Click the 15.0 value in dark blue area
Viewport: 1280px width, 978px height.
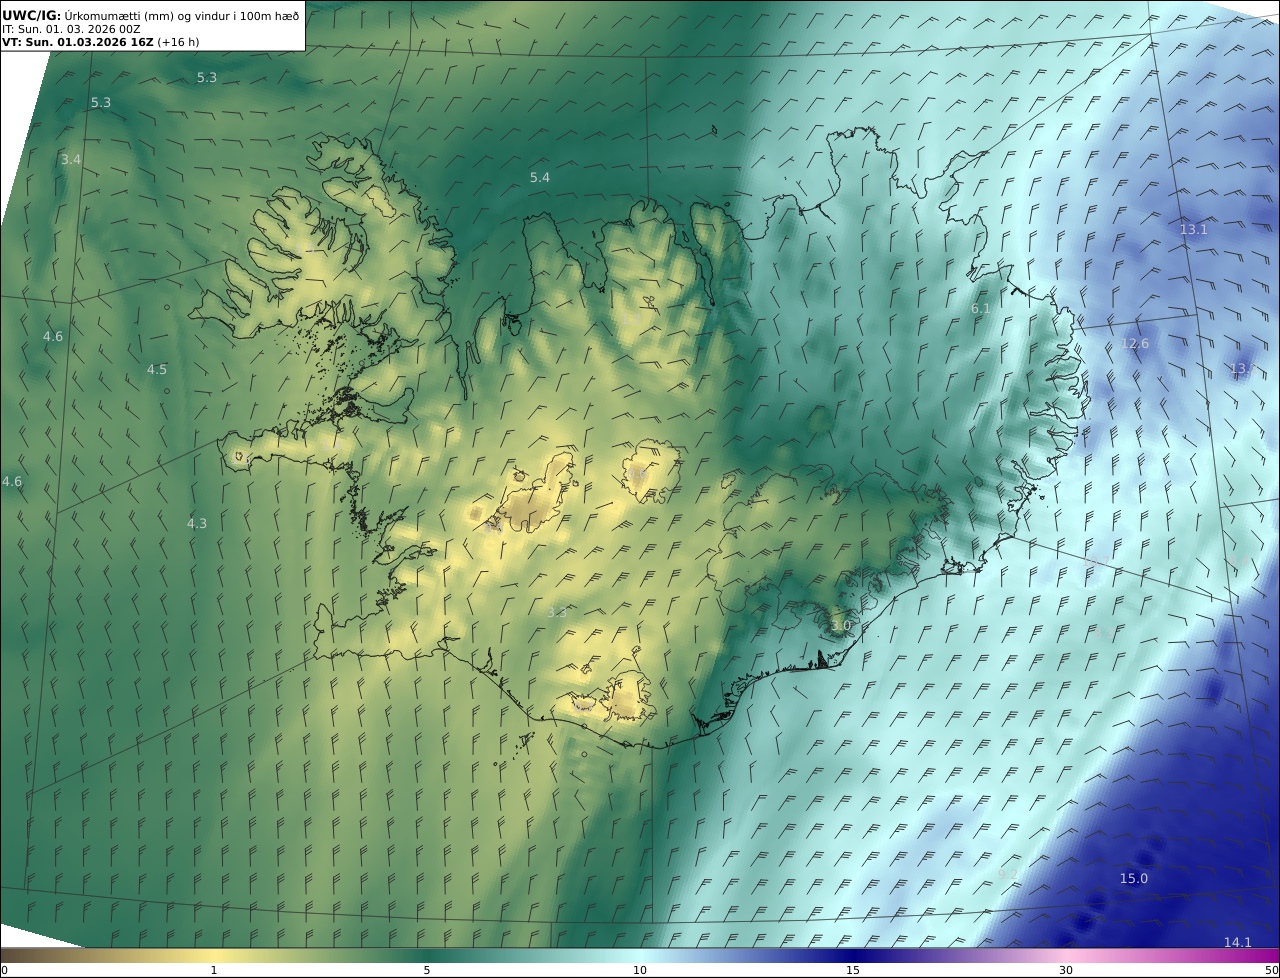click(1133, 878)
